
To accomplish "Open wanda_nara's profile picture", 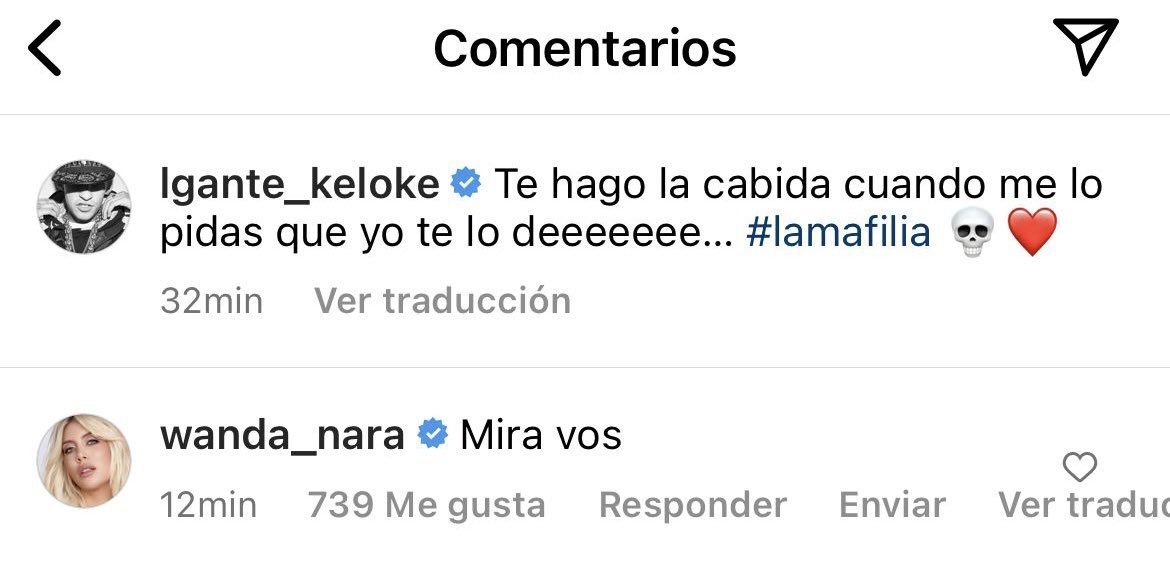I will [84, 460].
